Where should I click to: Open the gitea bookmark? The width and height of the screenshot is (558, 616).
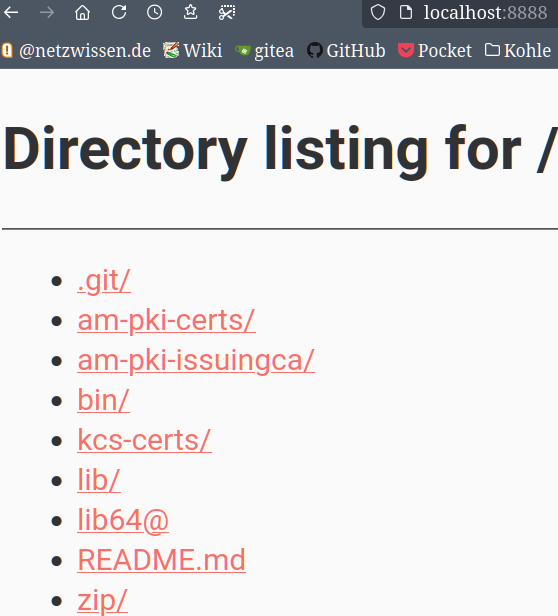264,51
